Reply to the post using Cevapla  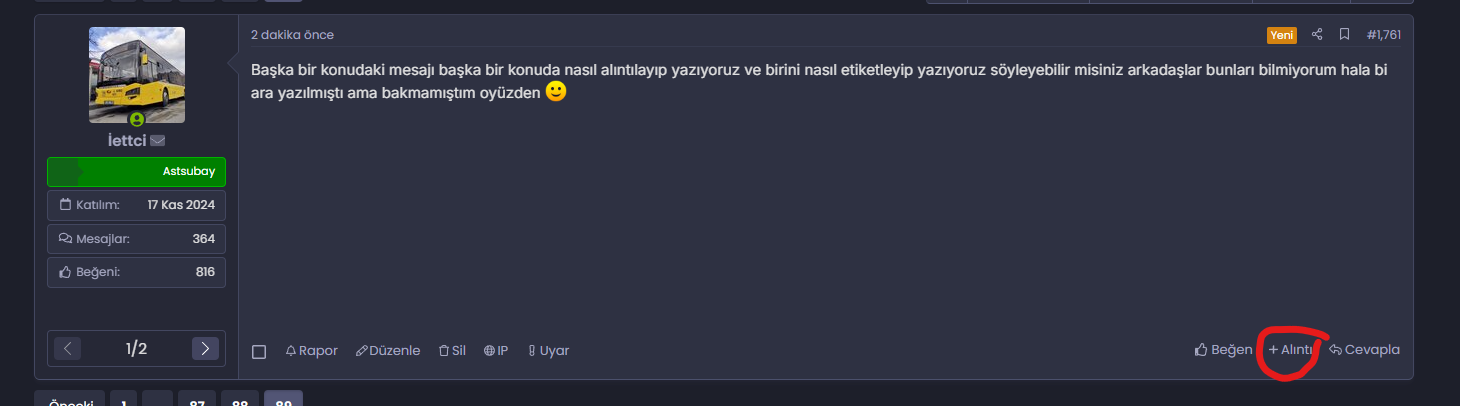tap(1364, 350)
